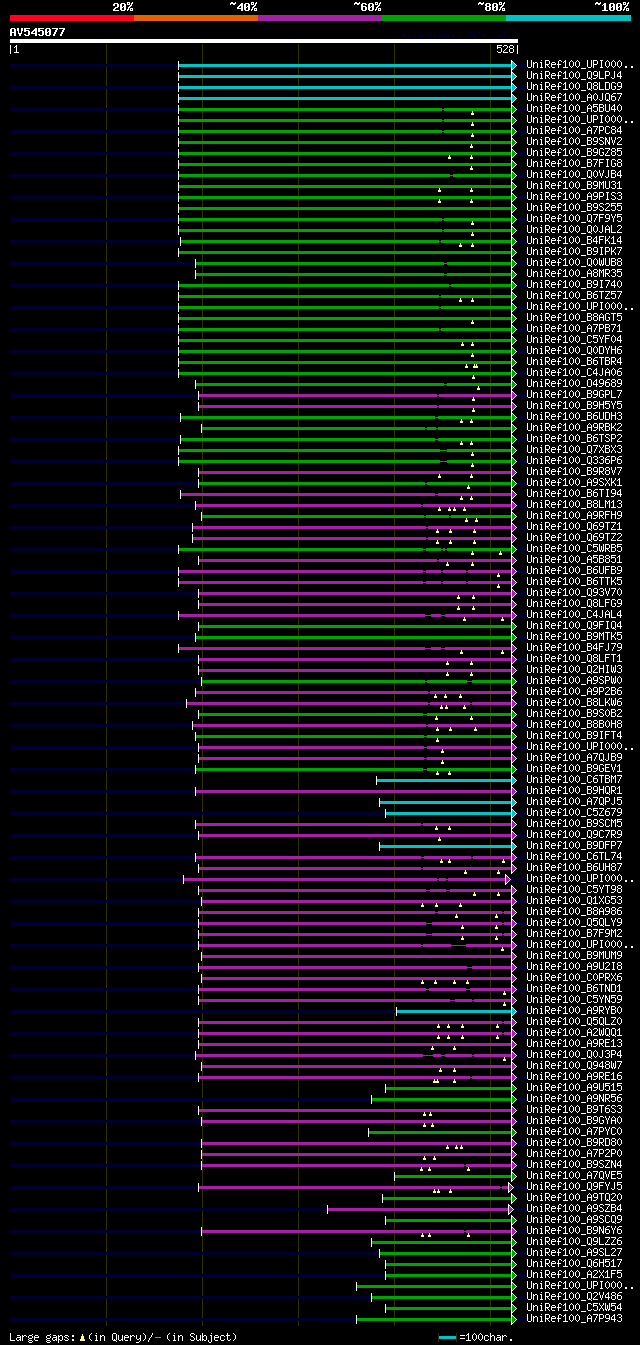Screen dimensions: 640x1345
Task: Click the orange ~40% identity legend segment
Action: (x=196, y=17)
